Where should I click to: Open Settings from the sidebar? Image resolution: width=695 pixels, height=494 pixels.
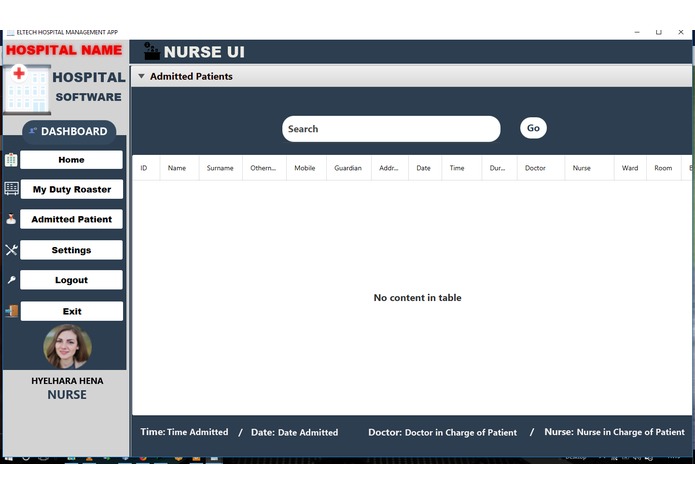[x=71, y=250]
